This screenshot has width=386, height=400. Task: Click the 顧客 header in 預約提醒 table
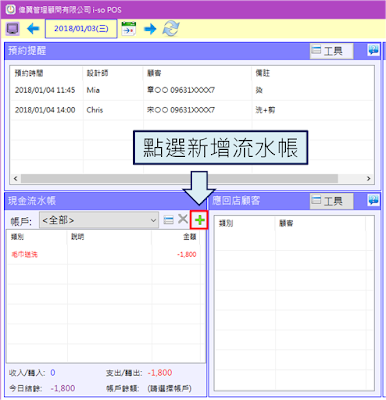pyautogui.click(x=154, y=73)
